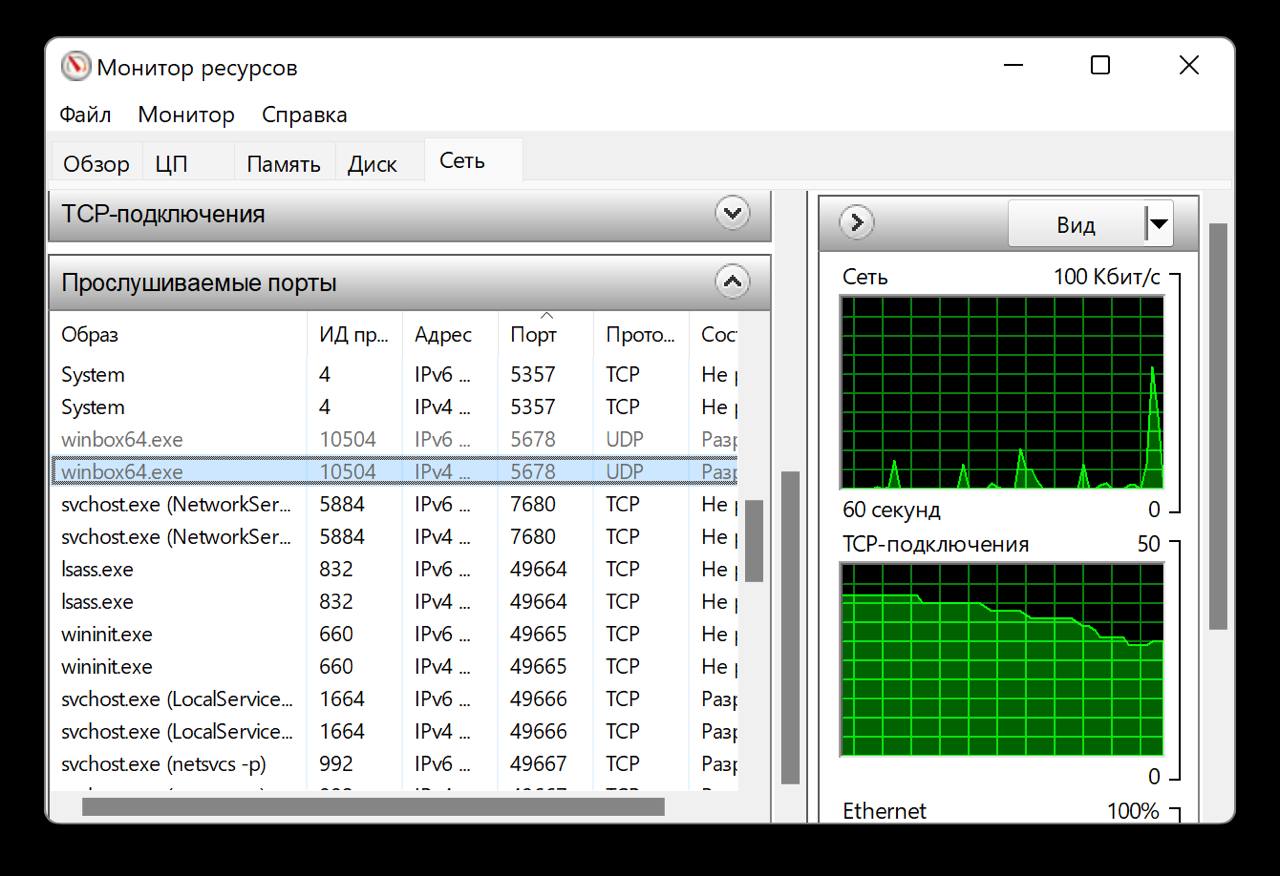Switch to the Обзор tab
Screen dimensions: 1280x876
(x=96, y=164)
